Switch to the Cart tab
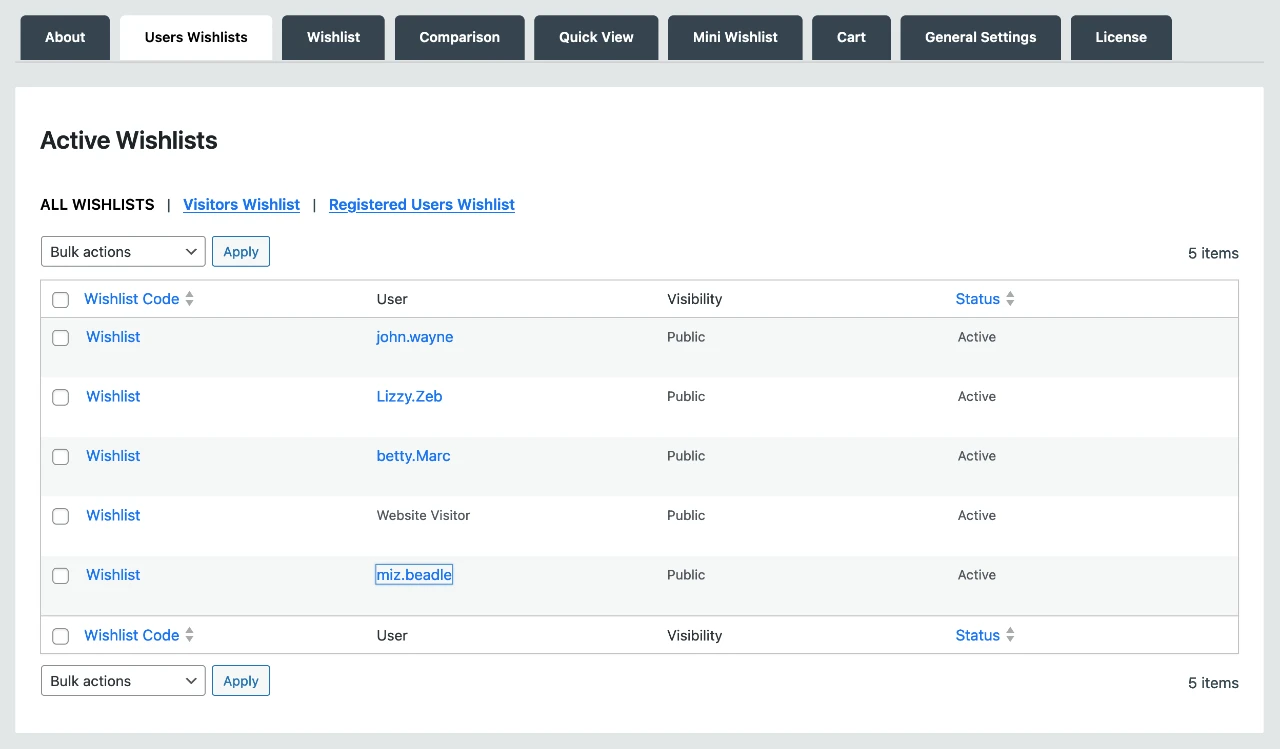1280x749 pixels. click(851, 37)
